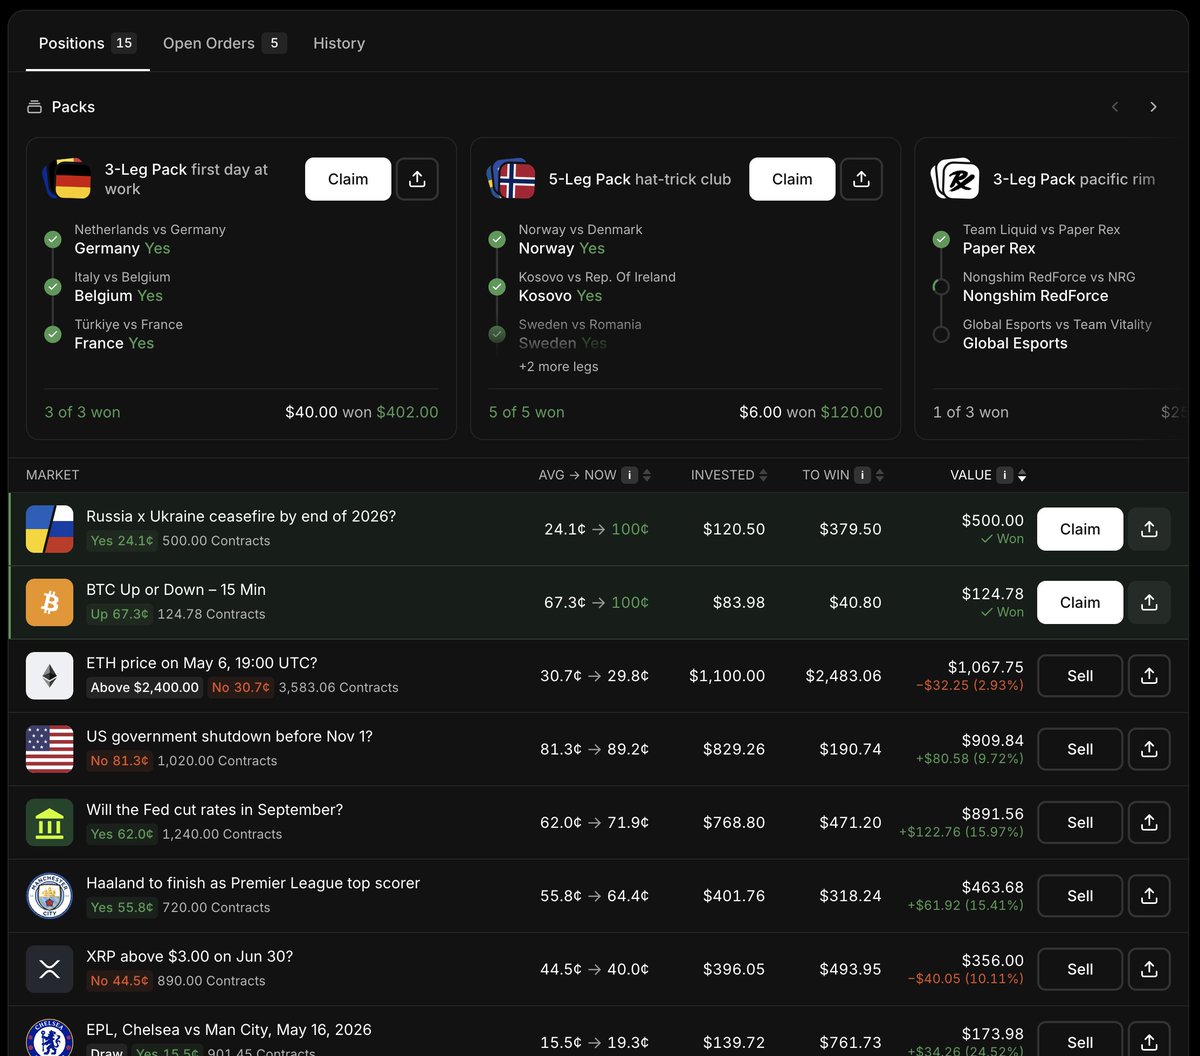Go to previous packs page
Image resolution: width=1200 pixels, height=1056 pixels.
click(x=1115, y=107)
